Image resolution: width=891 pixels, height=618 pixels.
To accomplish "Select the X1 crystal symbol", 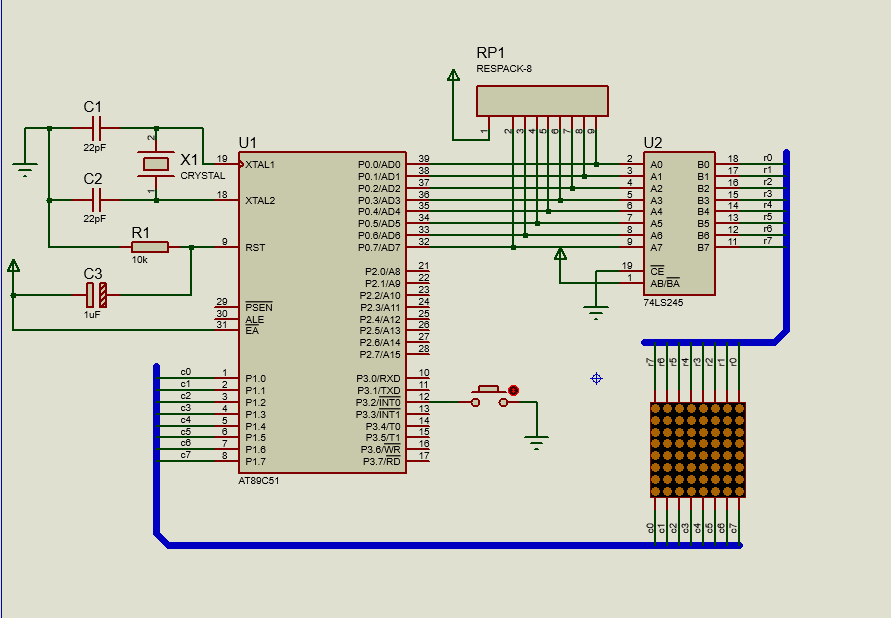I will [156, 164].
